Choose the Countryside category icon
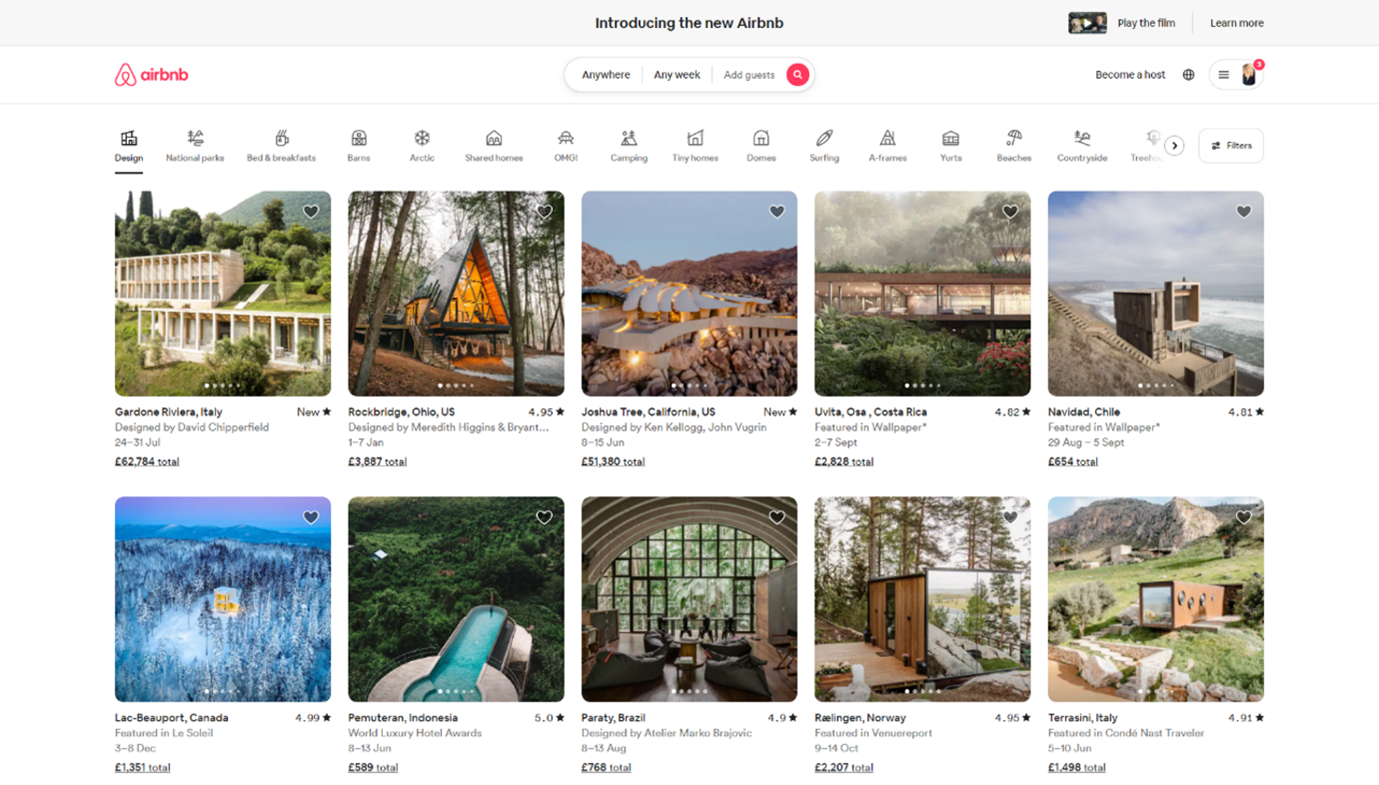Screen dimensions: 1379x785 coord(1082,138)
